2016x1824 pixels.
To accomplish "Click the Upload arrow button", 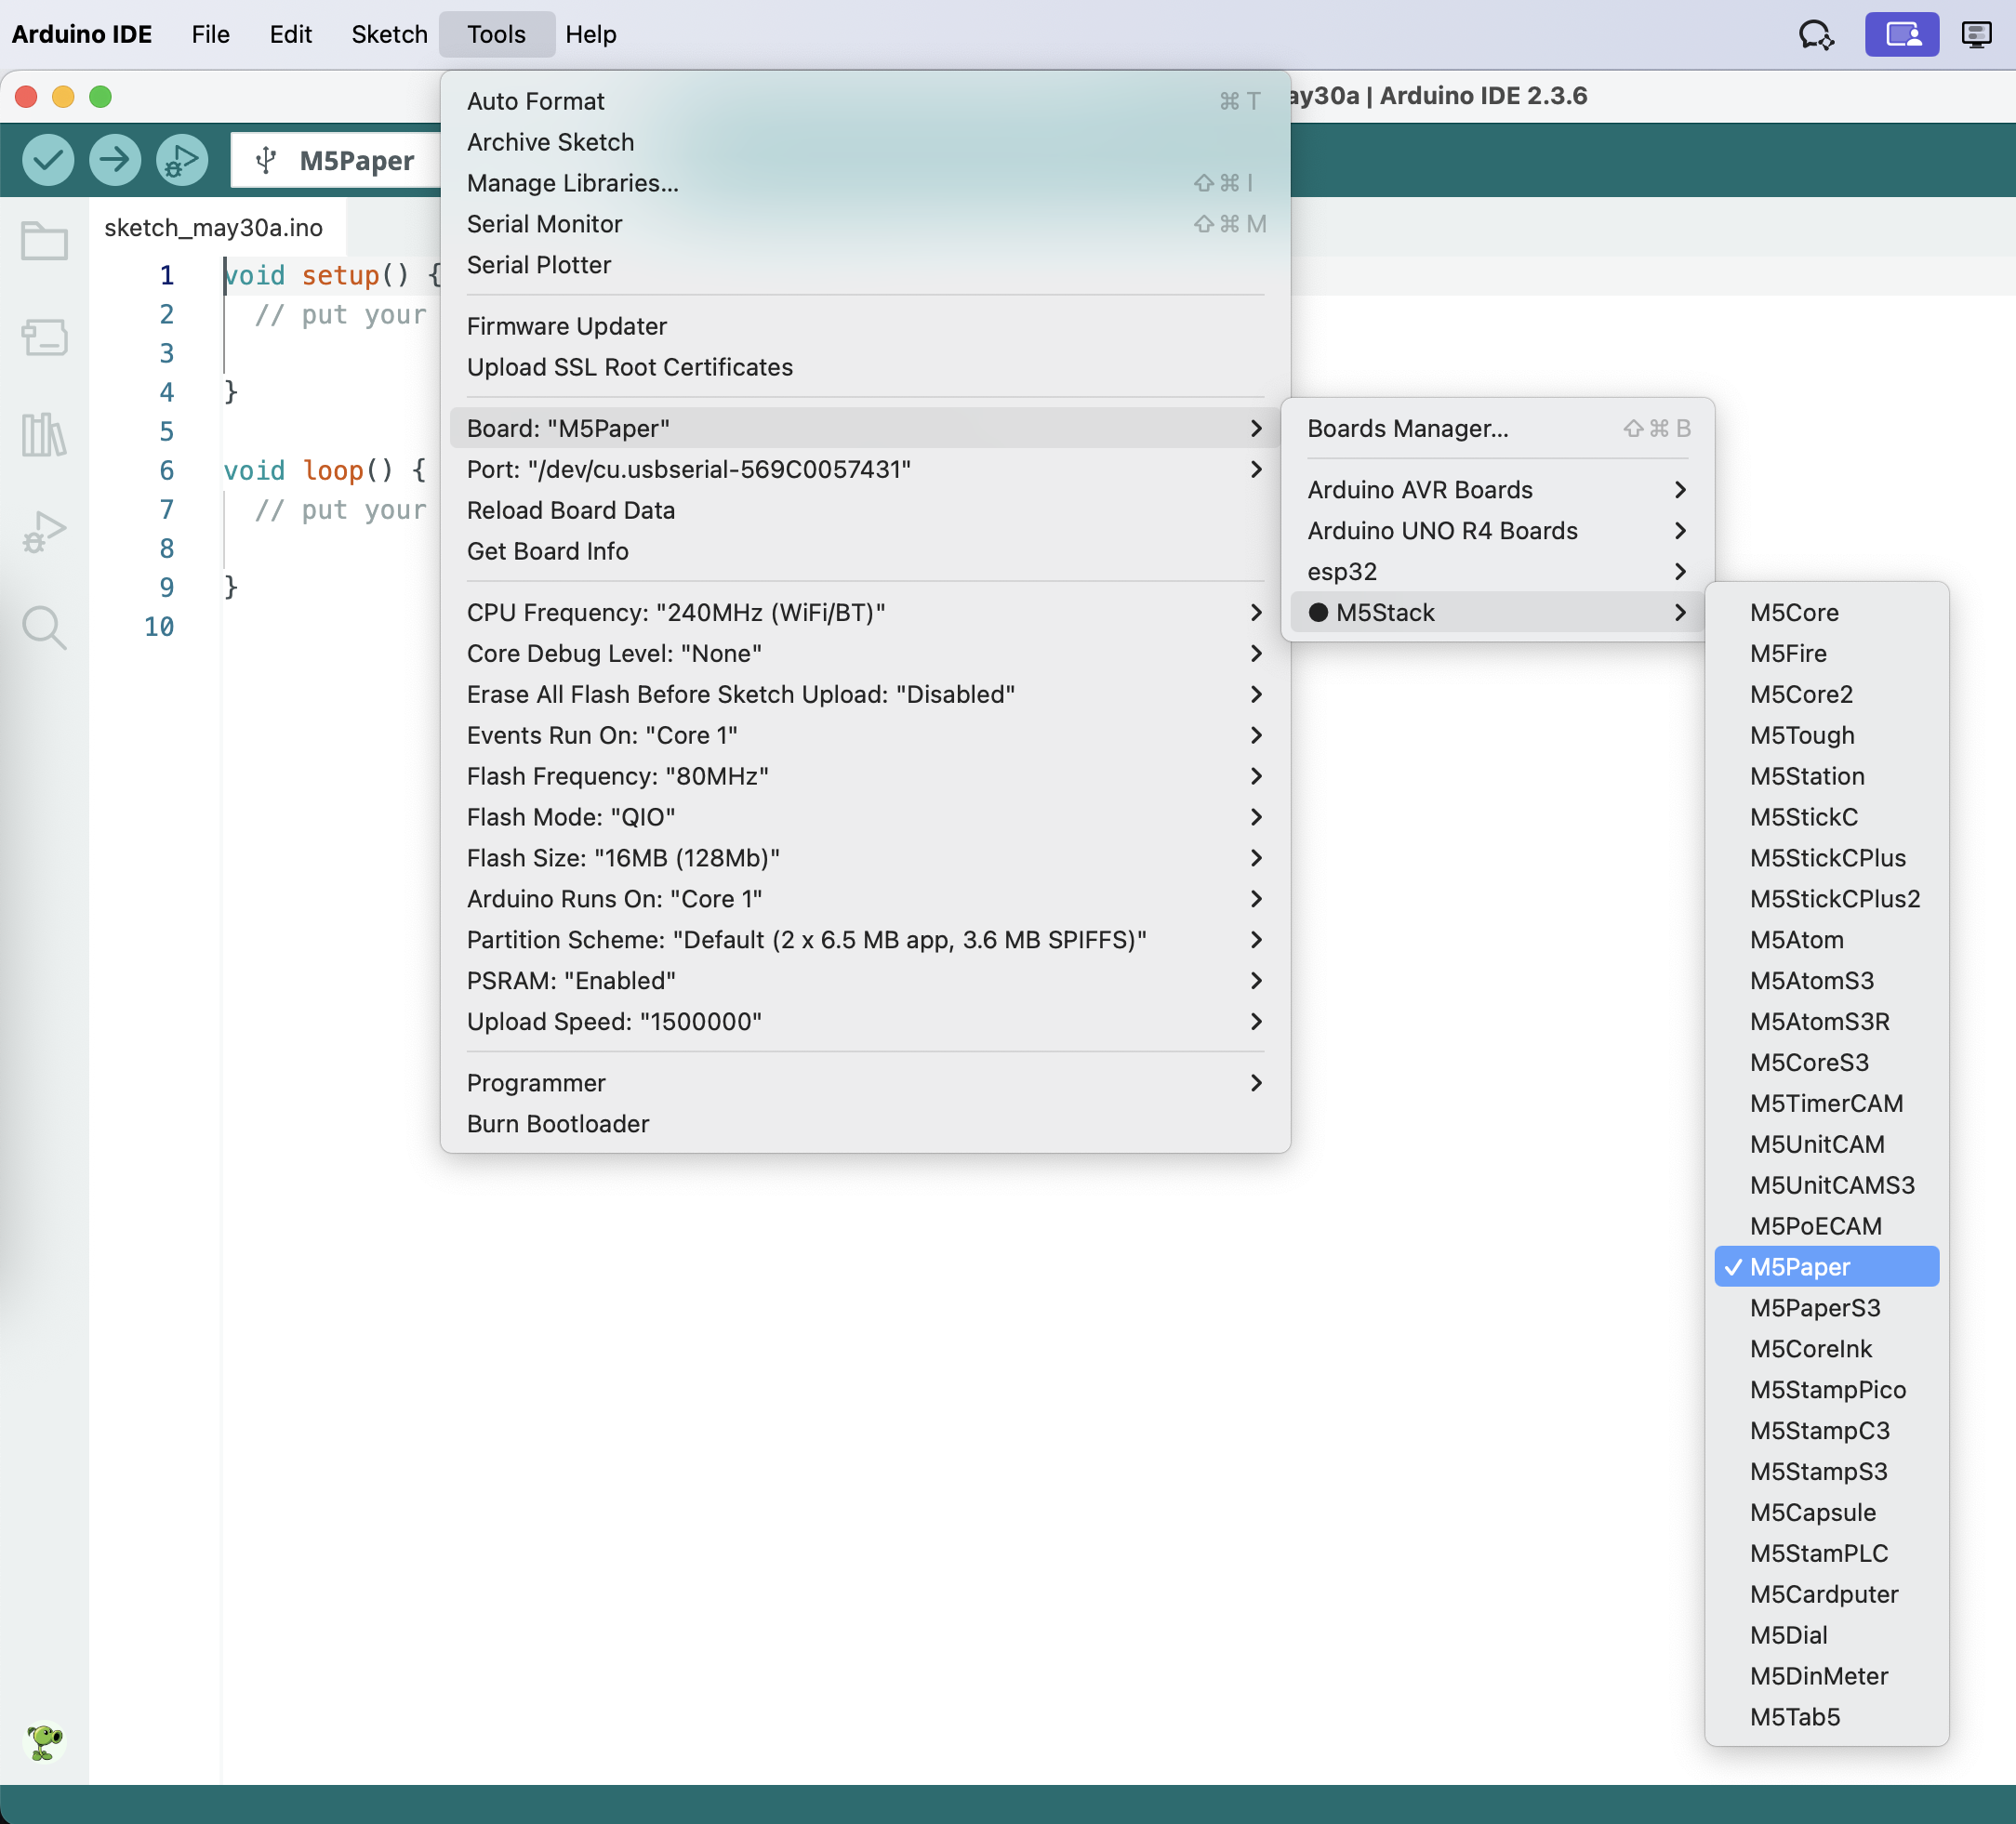I will point(114,160).
